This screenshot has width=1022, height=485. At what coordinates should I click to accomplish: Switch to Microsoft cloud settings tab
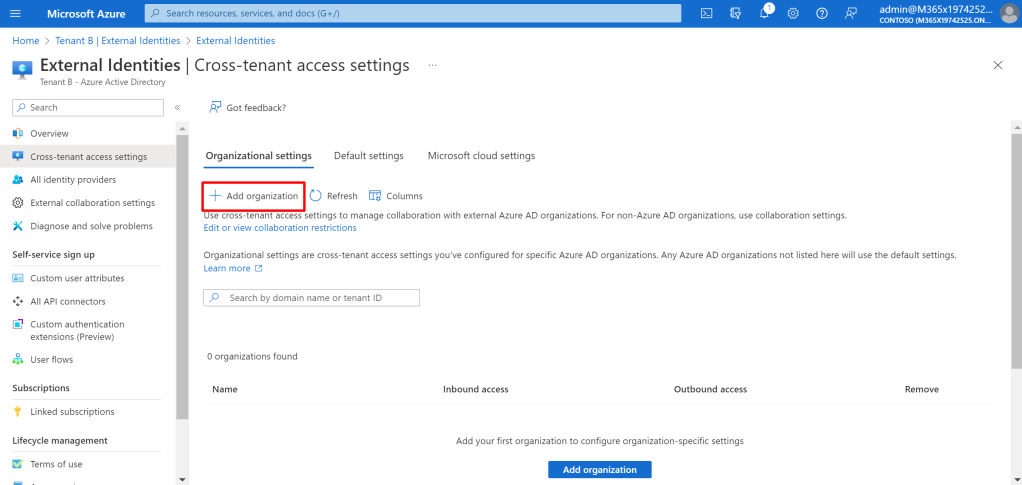(481, 156)
